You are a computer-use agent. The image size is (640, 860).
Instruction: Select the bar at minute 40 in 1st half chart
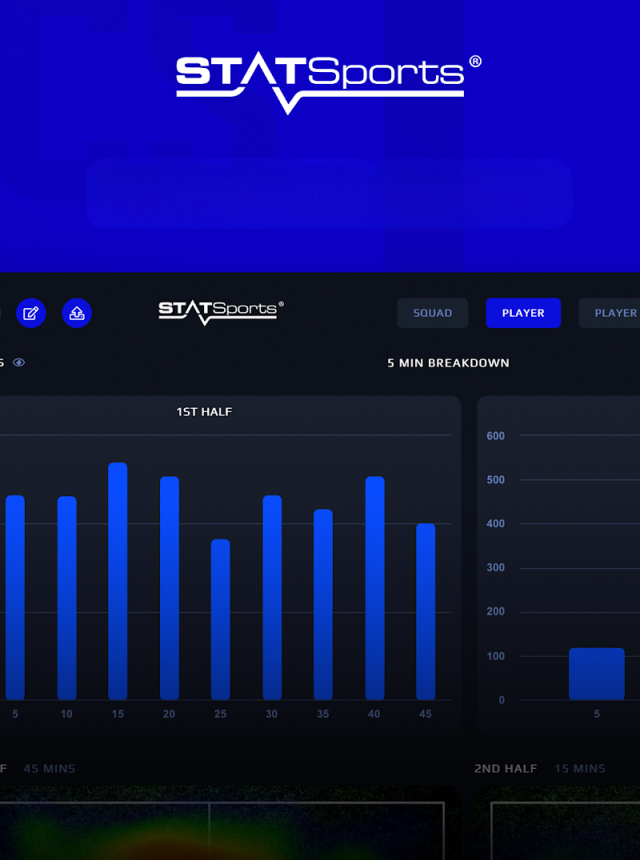tap(375, 588)
